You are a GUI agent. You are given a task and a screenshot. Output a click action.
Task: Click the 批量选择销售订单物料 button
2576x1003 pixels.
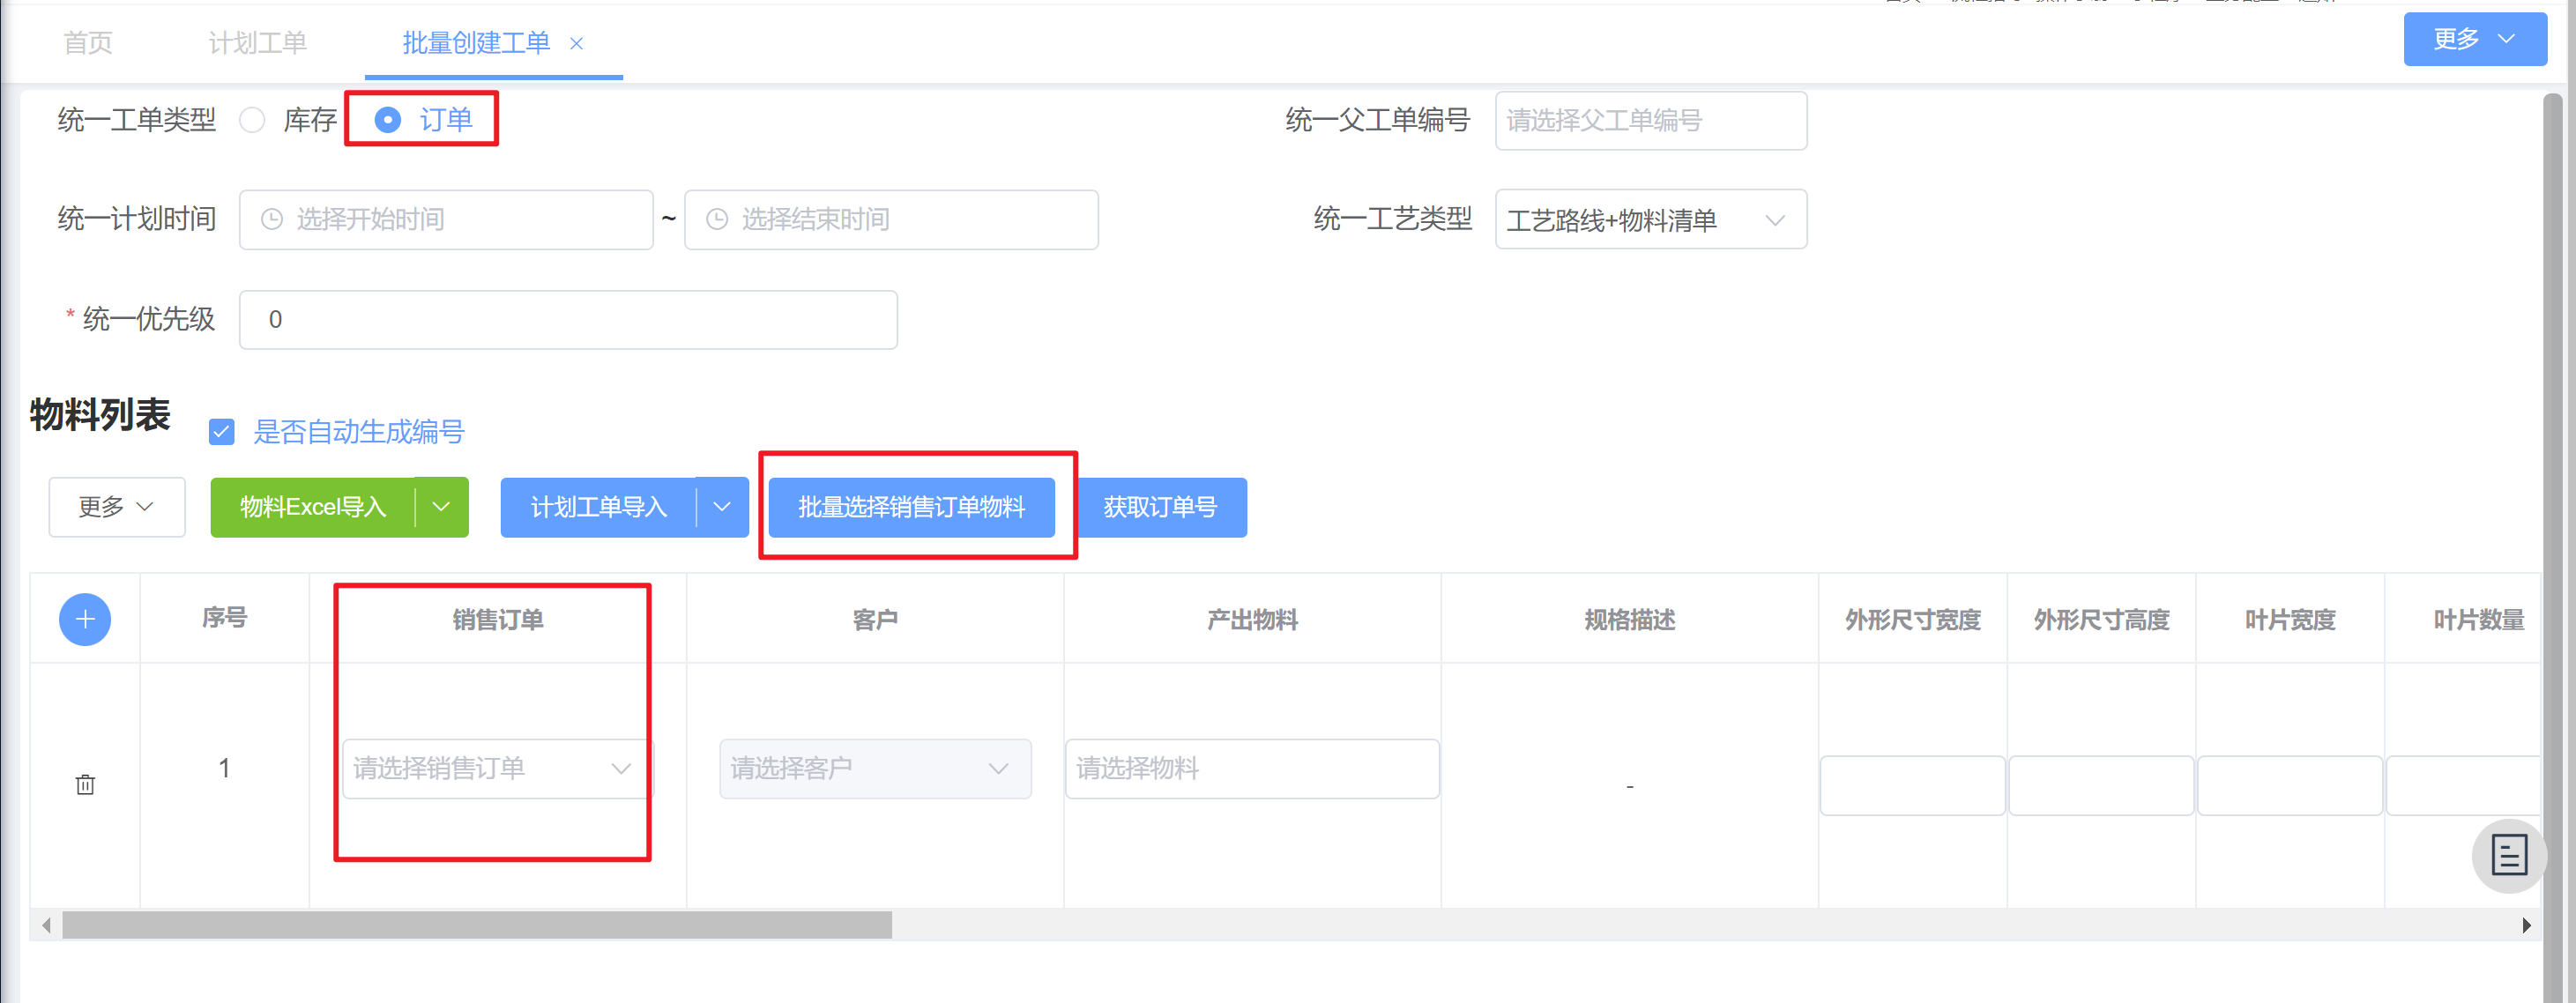911,507
